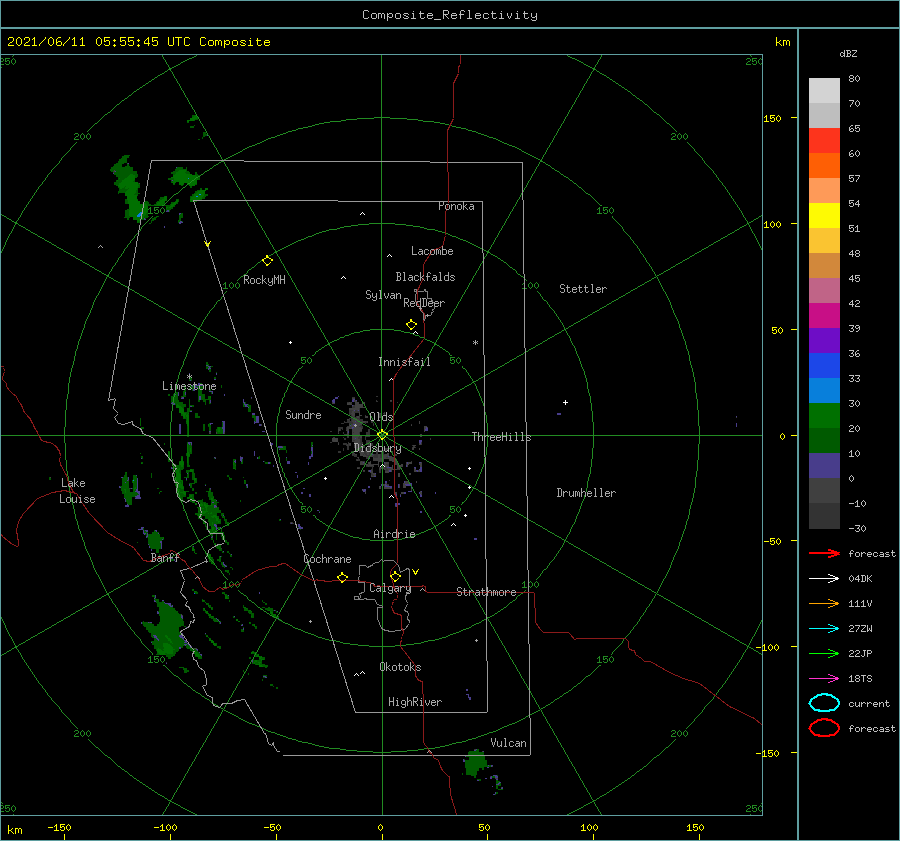Click the Limestone label
Screen dimensions: 900x841
[189, 386]
